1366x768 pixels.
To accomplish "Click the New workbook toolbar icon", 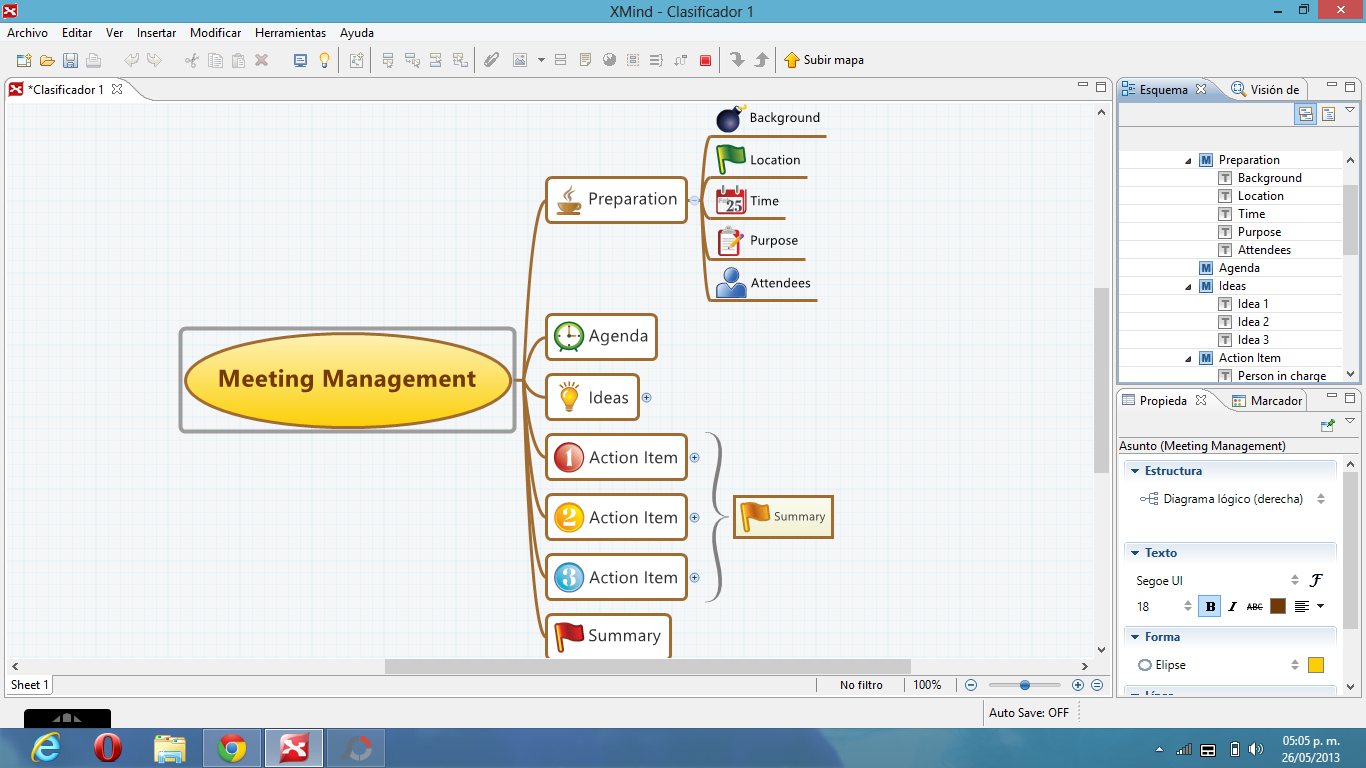I will (24, 60).
